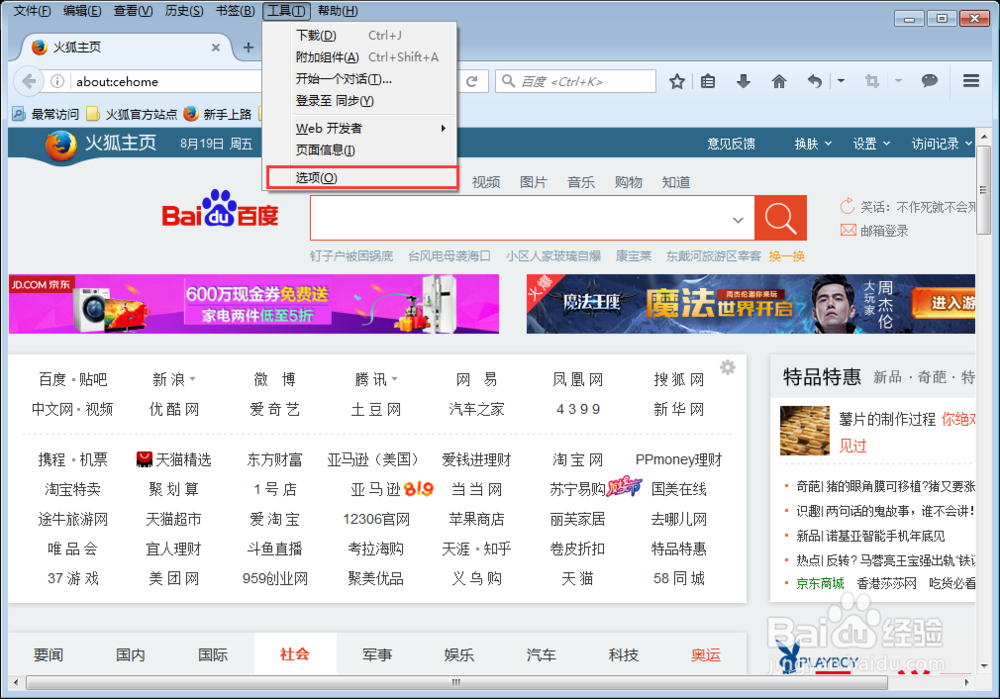Open the 12306官网 link
This screenshot has width=1000, height=699.
[376, 519]
